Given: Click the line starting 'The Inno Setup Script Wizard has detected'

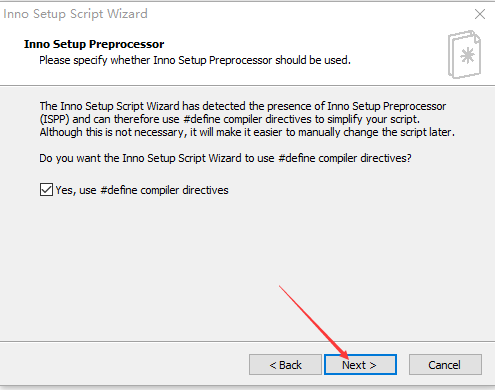Looking at the screenshot, I should point(243,106).
